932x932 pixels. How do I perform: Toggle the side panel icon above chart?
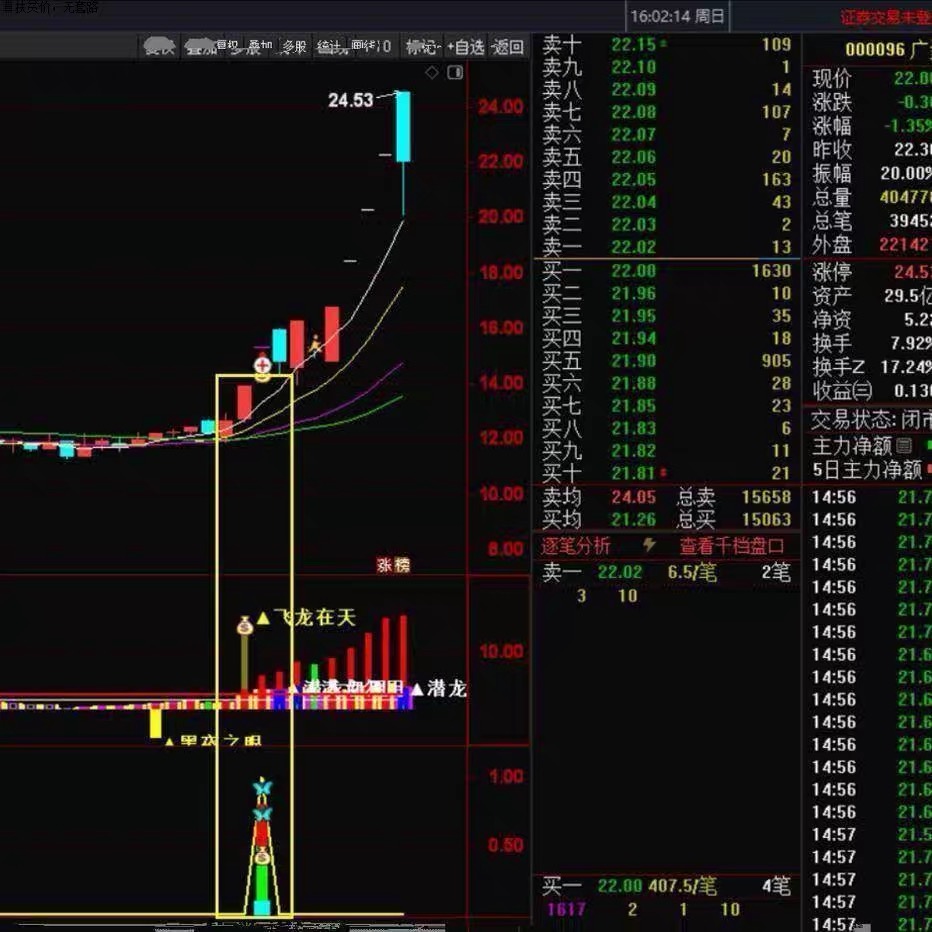455,72
